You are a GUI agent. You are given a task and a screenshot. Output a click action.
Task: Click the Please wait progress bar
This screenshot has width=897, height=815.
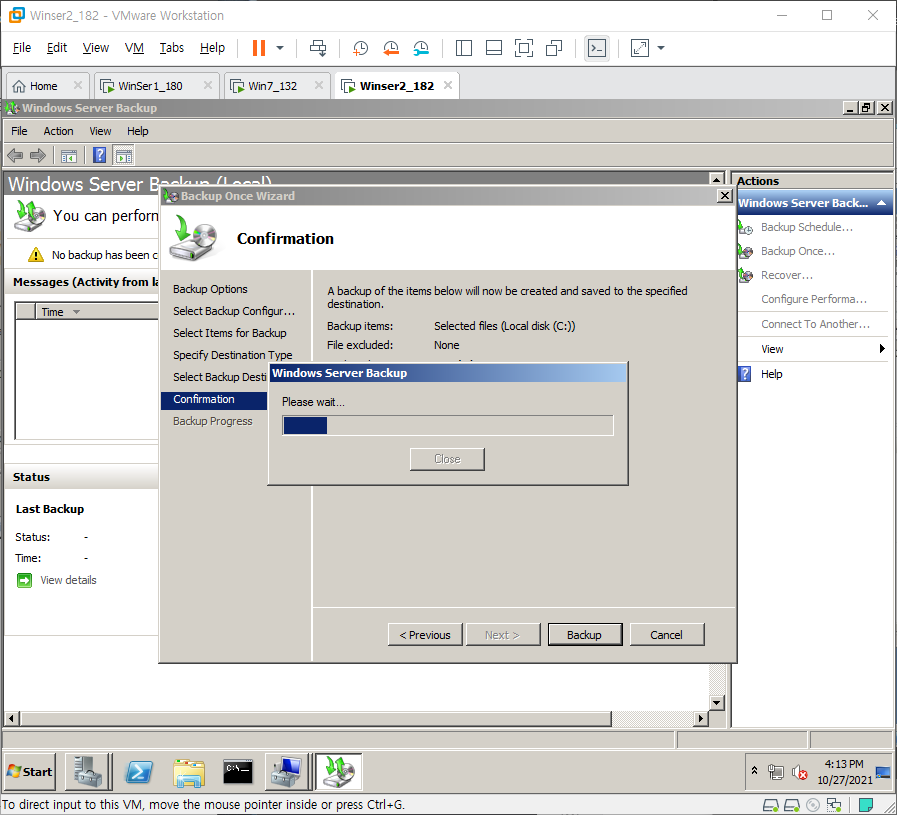tap(448, 426)
